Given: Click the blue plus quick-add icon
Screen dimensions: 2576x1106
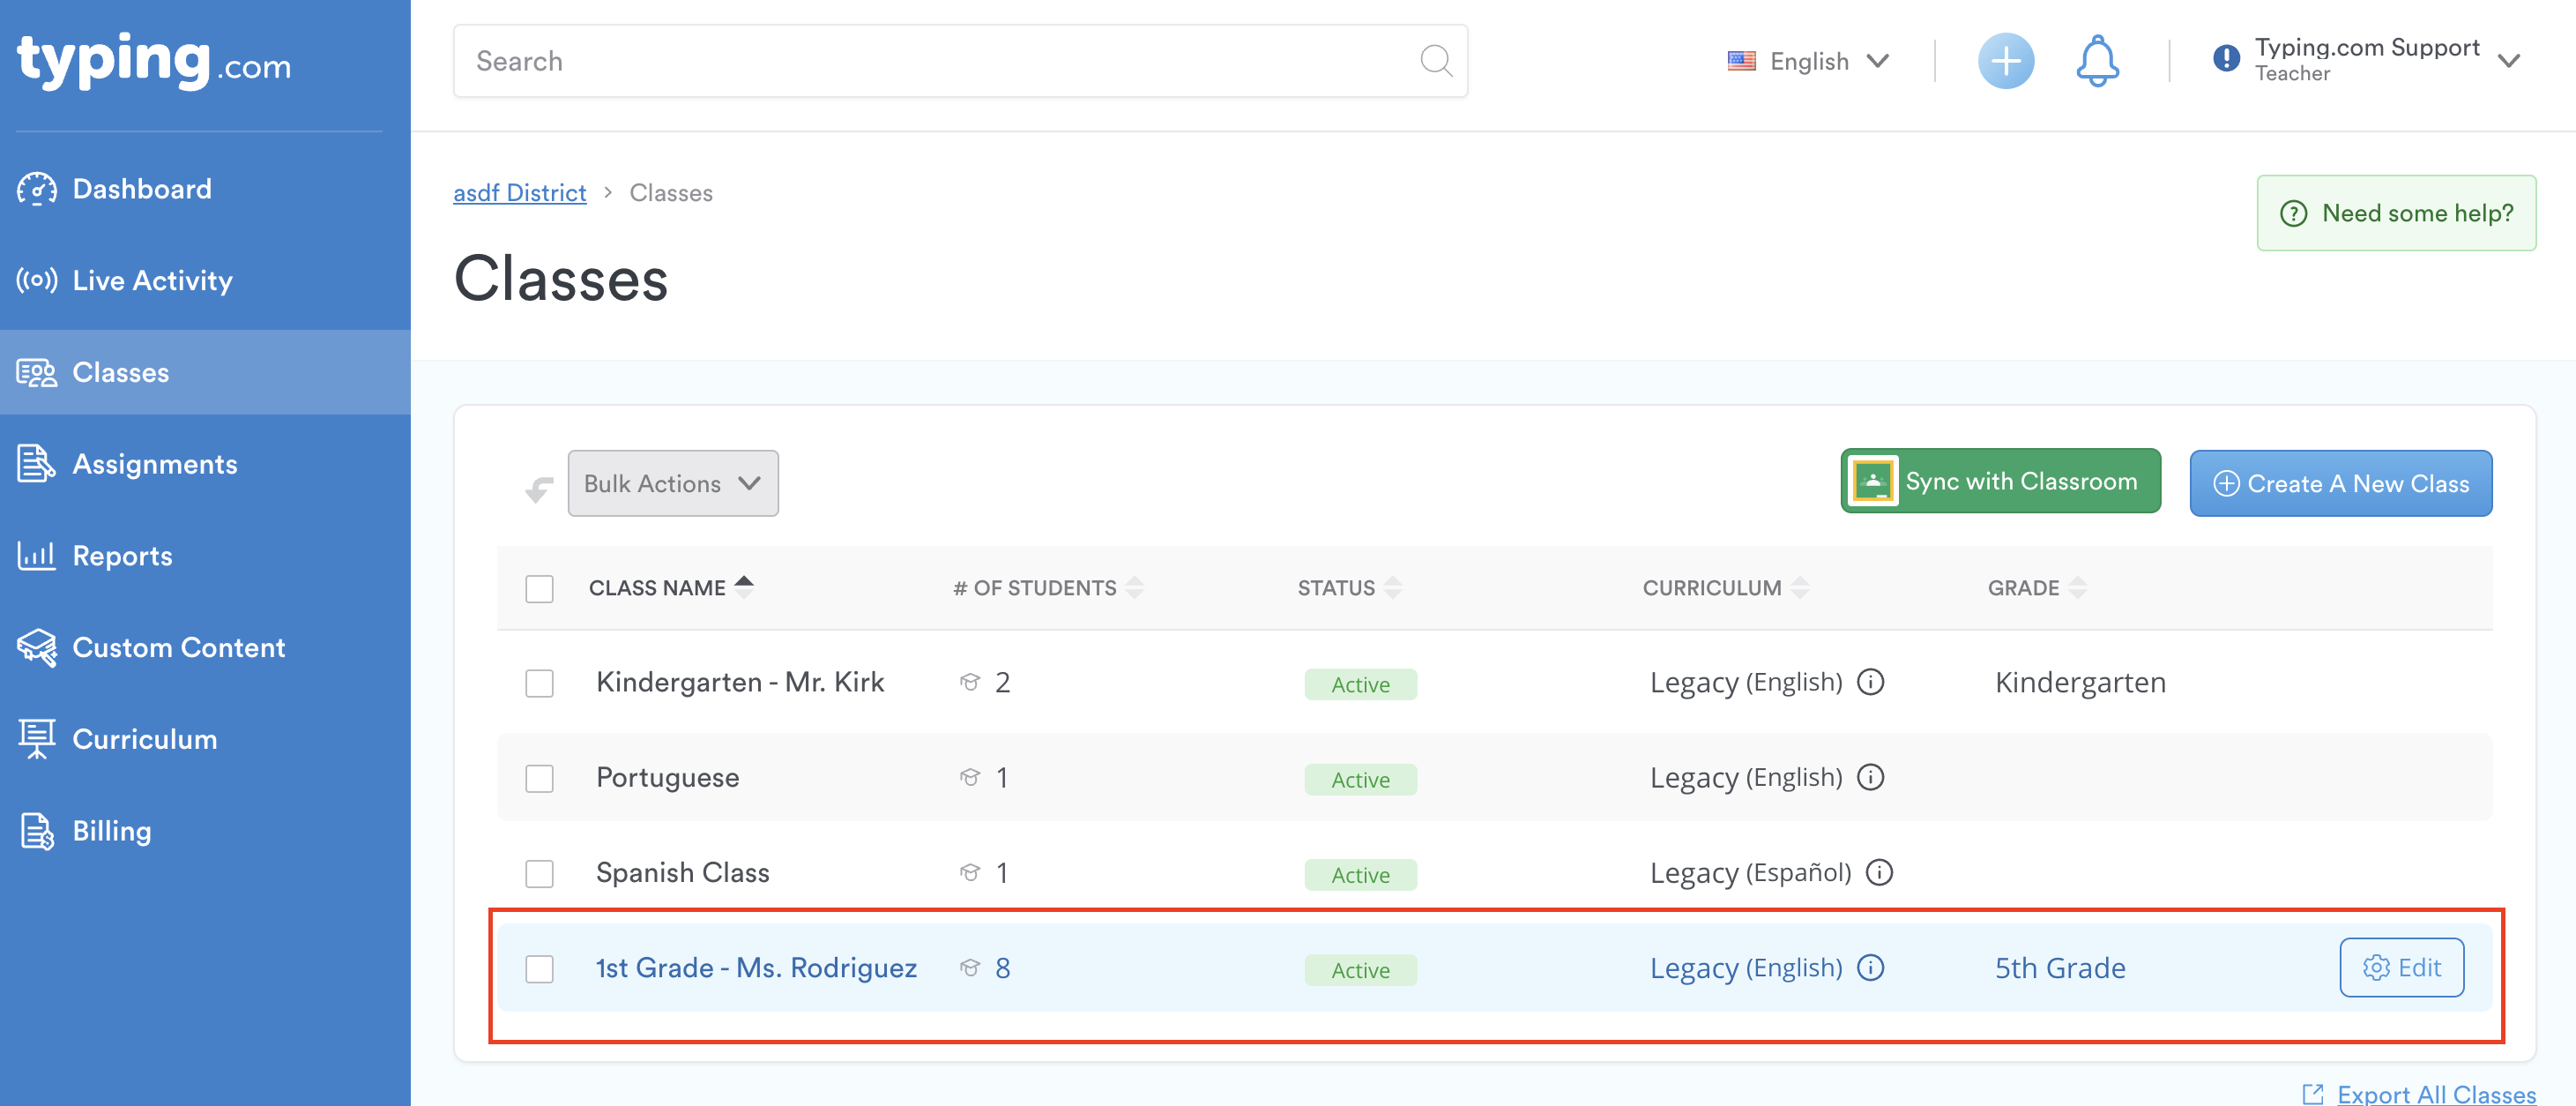Looking at the screenshot, I should click(x=2005, y=62).
